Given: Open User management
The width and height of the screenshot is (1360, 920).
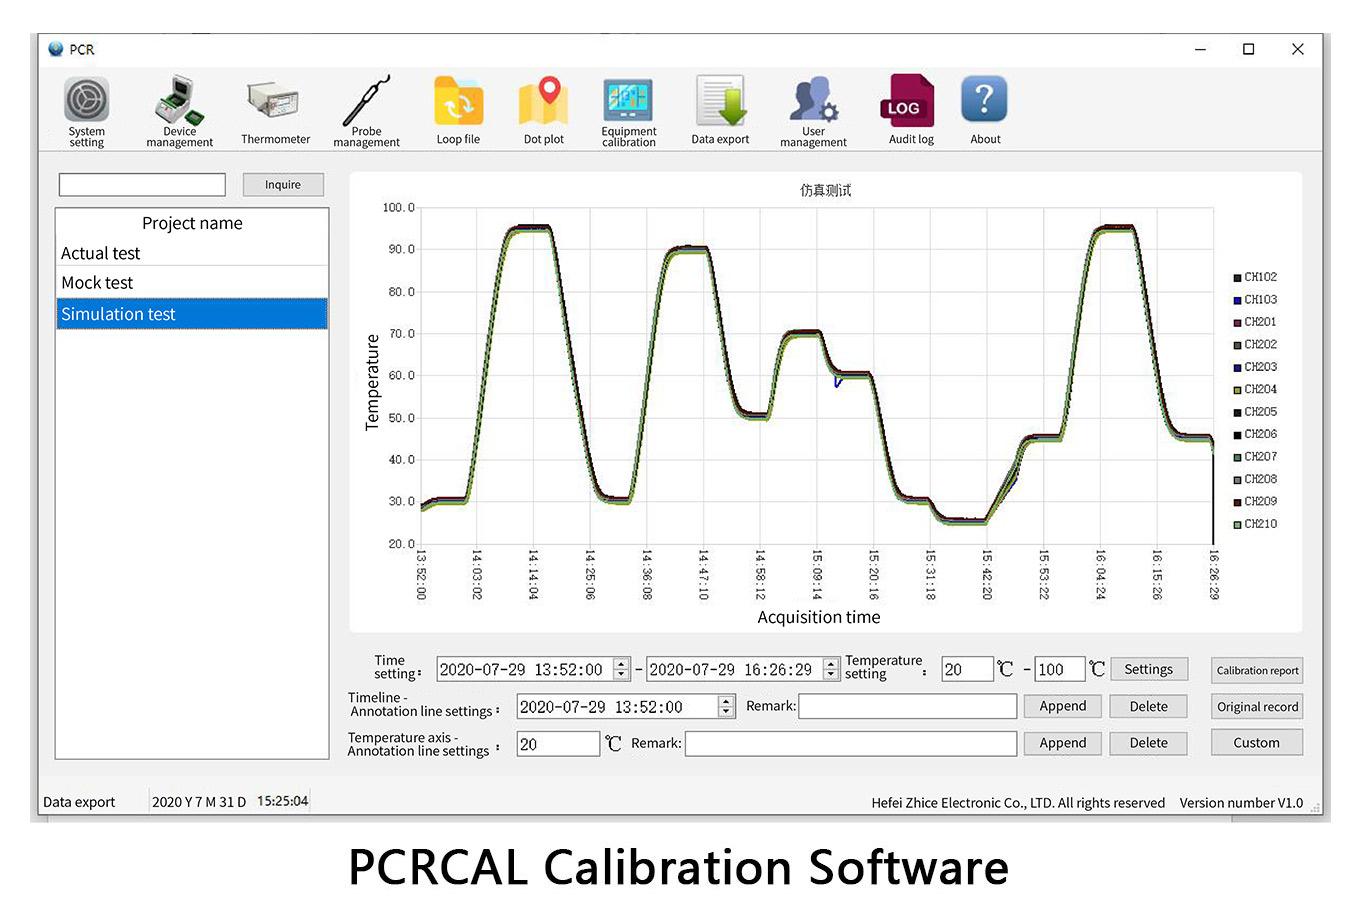Looking at the screenshot, I should pos(813,112).
